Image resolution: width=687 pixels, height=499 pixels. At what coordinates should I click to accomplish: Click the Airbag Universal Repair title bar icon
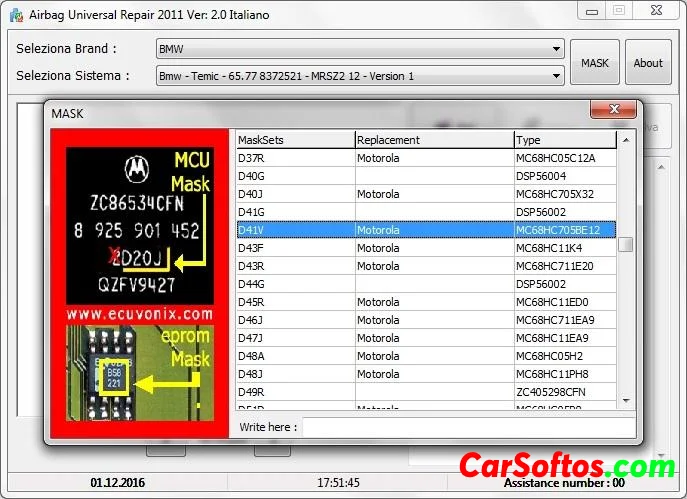coord(15,15)
